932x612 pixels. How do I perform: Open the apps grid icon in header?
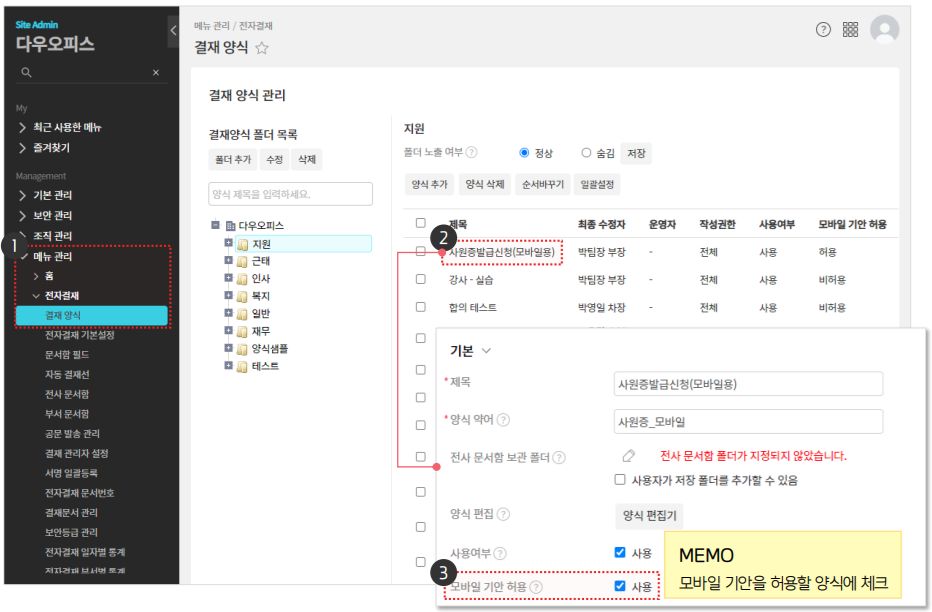[851, 30]
